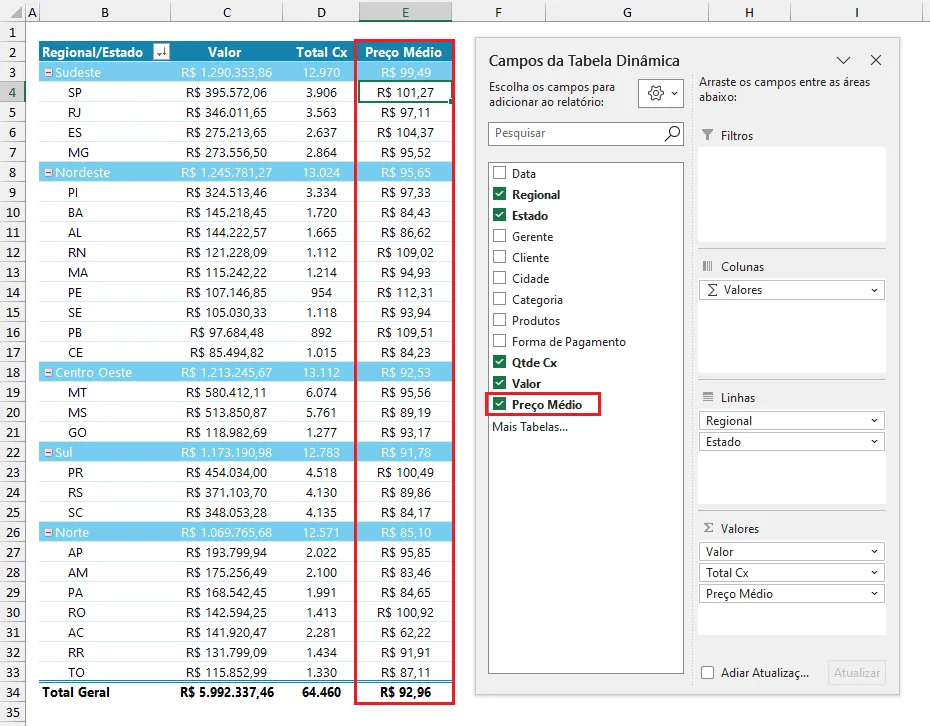Collapse the Centro Oeste group

pos(49,372)
